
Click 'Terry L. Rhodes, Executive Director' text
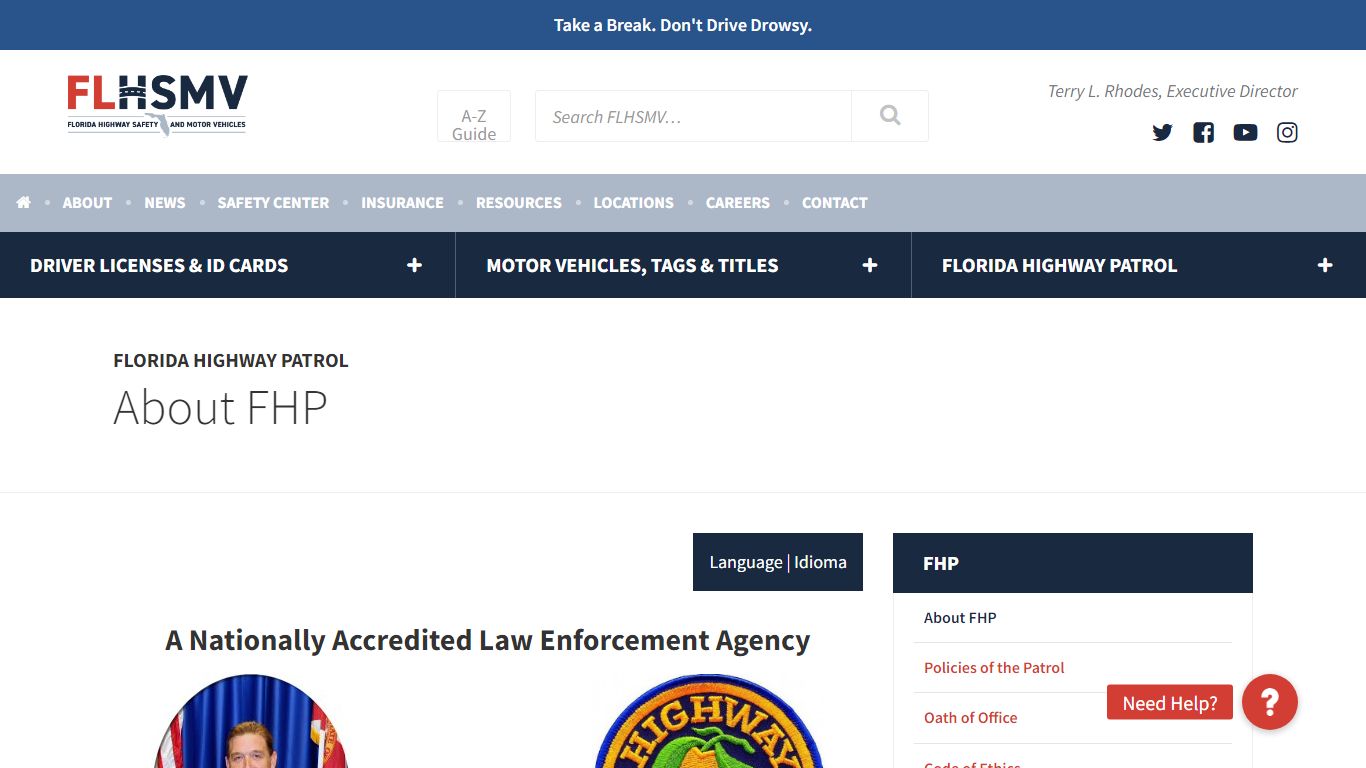[x=1172, y=91]
